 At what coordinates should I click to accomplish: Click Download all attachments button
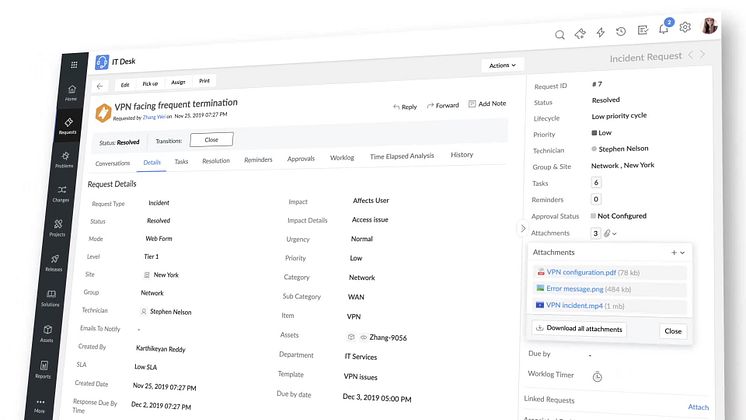[x=579, y=329]
